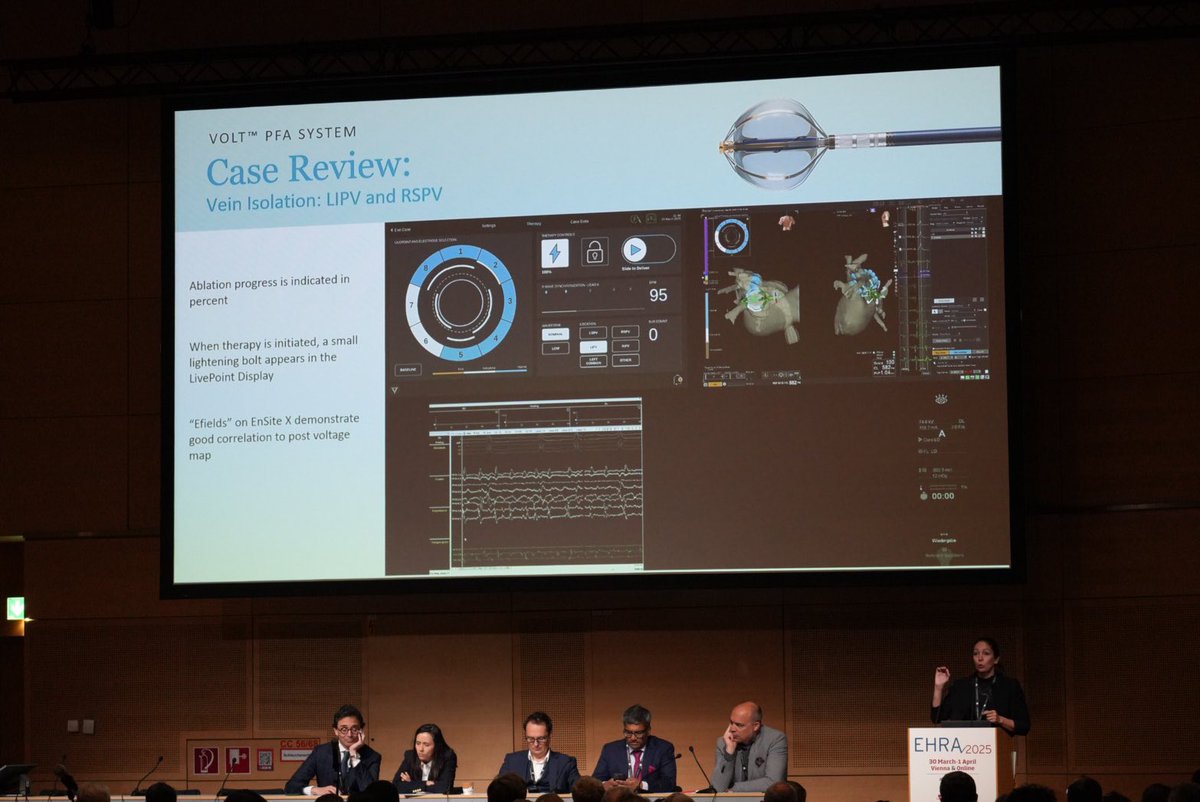Choose Other location button
This screenshot has height=802, width=1200.
click(x=625, y=360)
